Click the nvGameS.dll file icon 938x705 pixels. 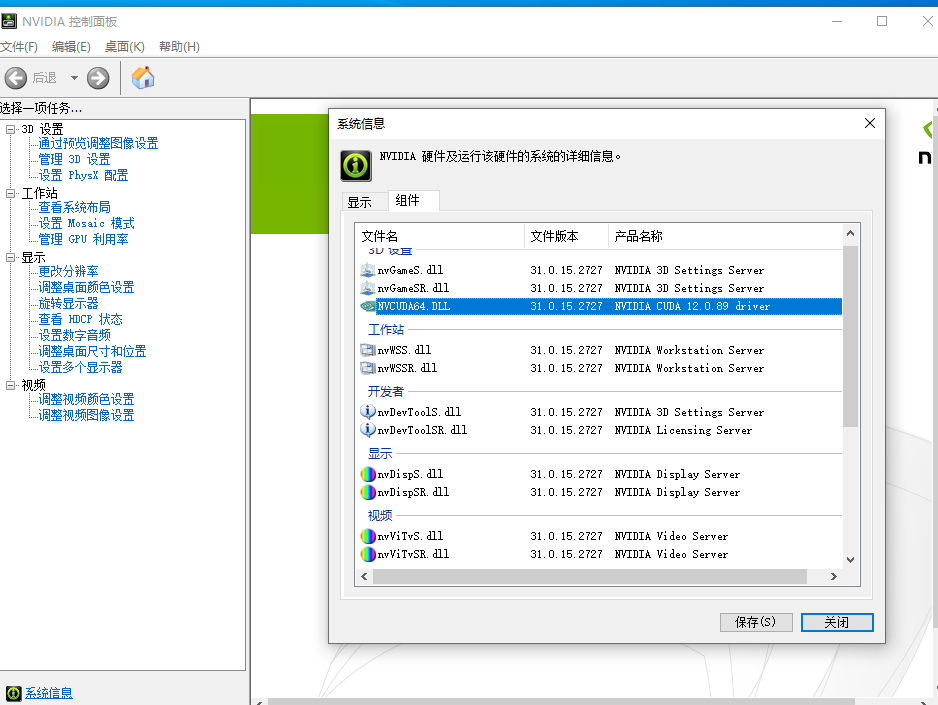tap(367, 270)
